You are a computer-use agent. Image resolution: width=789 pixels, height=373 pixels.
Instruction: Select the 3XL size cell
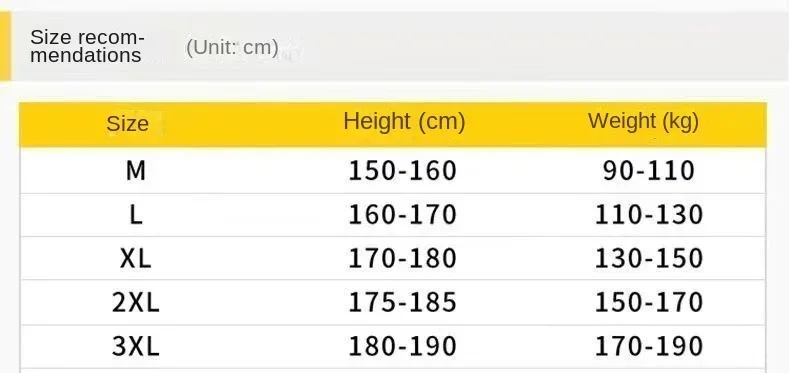[x=136, y=346]
